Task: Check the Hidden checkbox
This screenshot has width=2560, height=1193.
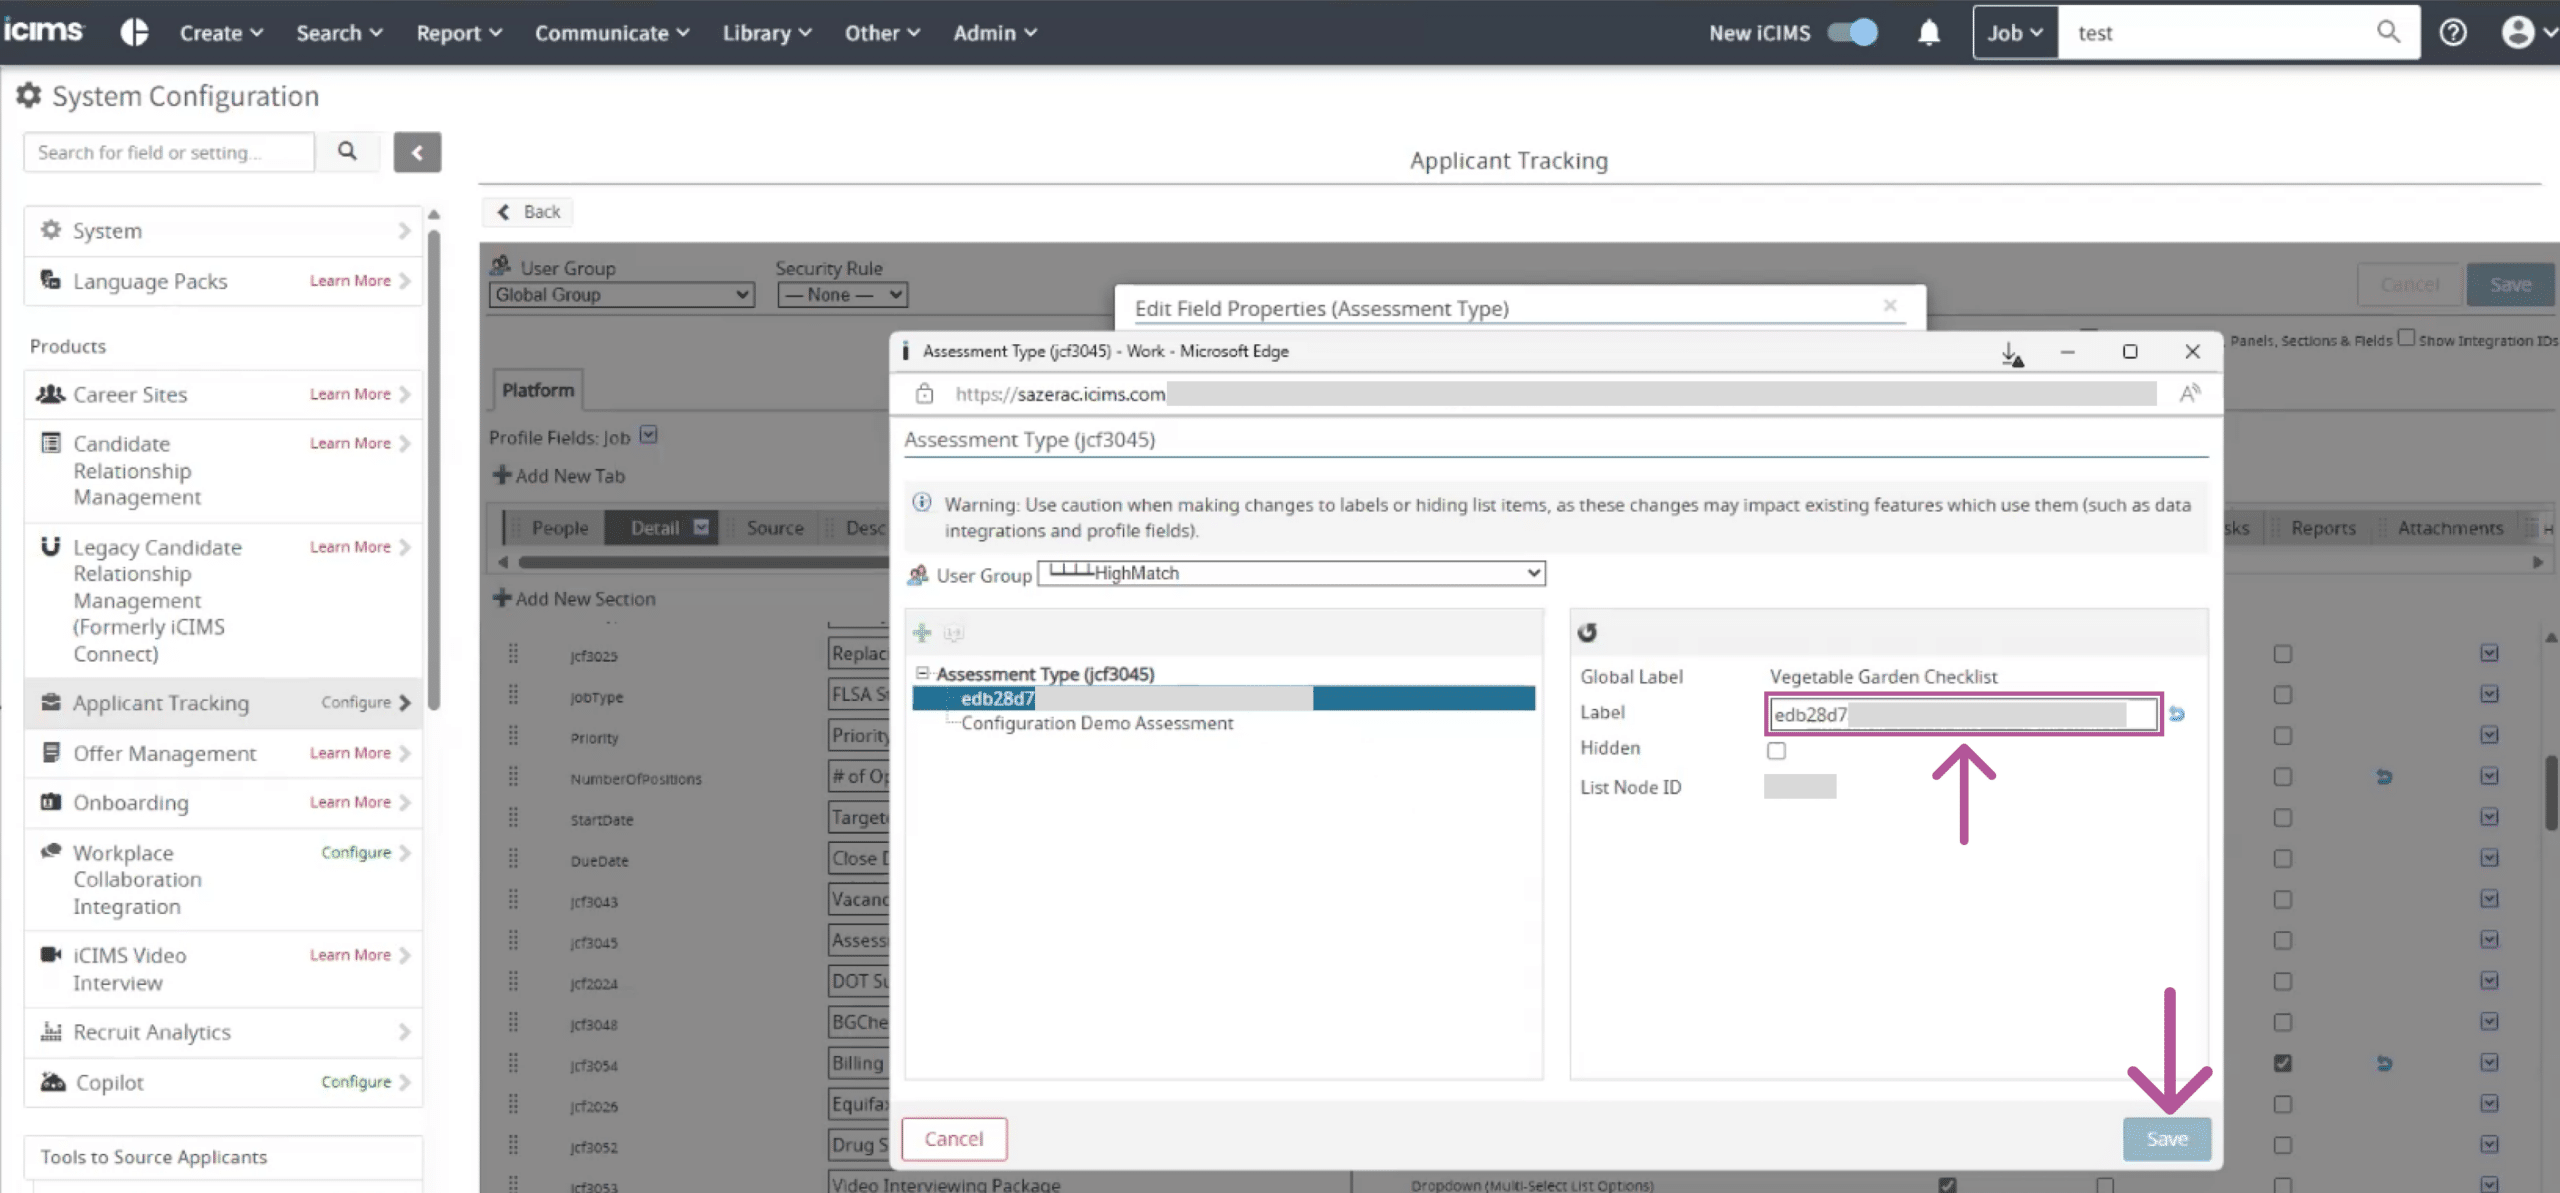Action: click(1776, 750)
